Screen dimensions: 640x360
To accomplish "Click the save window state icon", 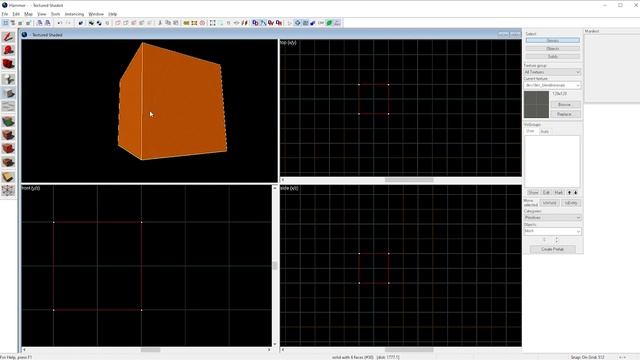I will [x=47, y=23].
